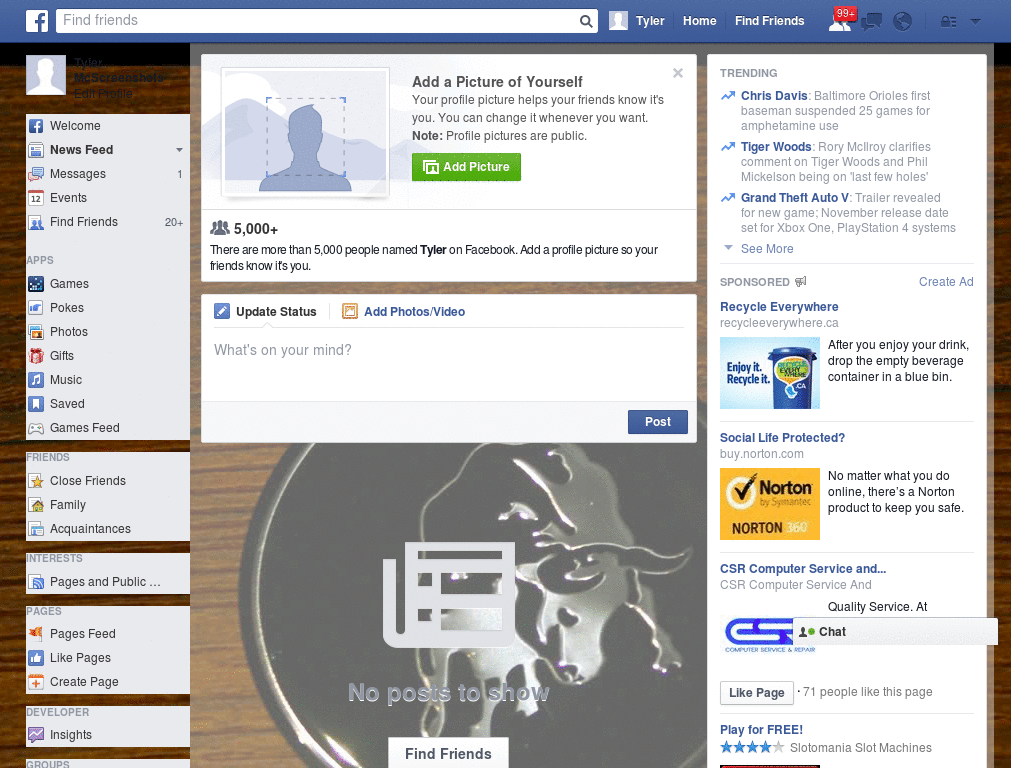Click the profile picture placeholder thumbnail
The image size is (1024, 768).
(x=46, y=75)
